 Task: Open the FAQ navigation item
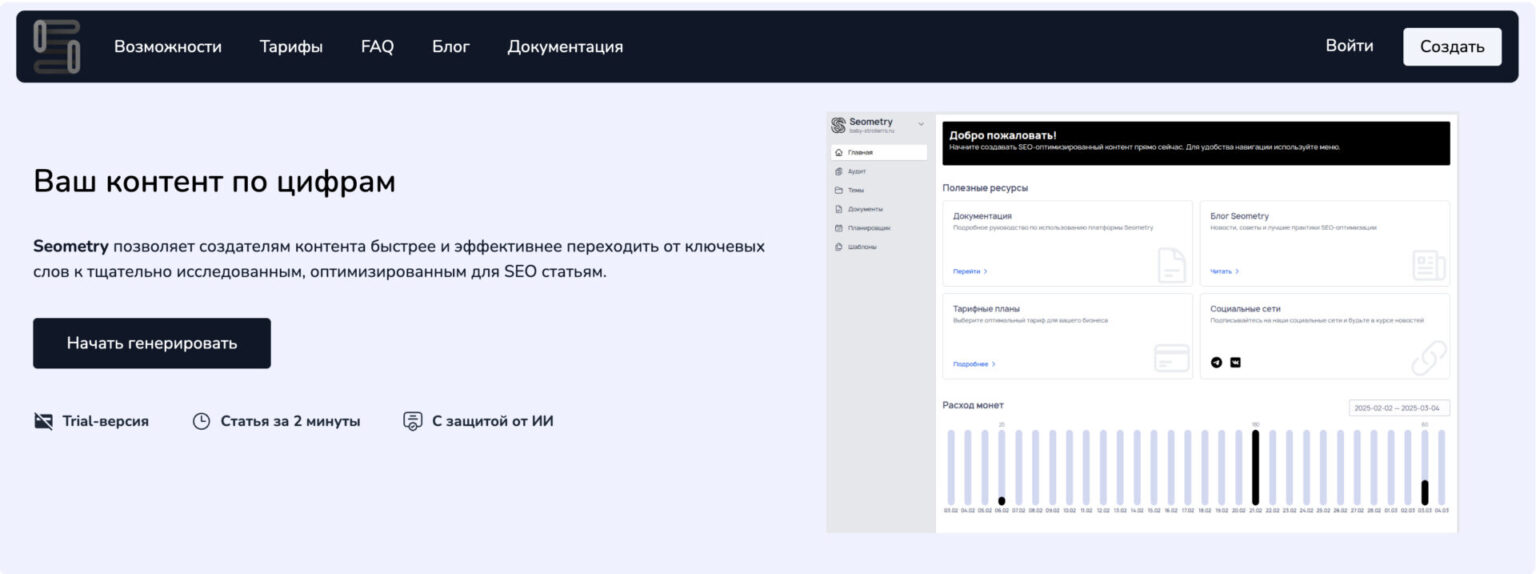click(x=377, y=47)
